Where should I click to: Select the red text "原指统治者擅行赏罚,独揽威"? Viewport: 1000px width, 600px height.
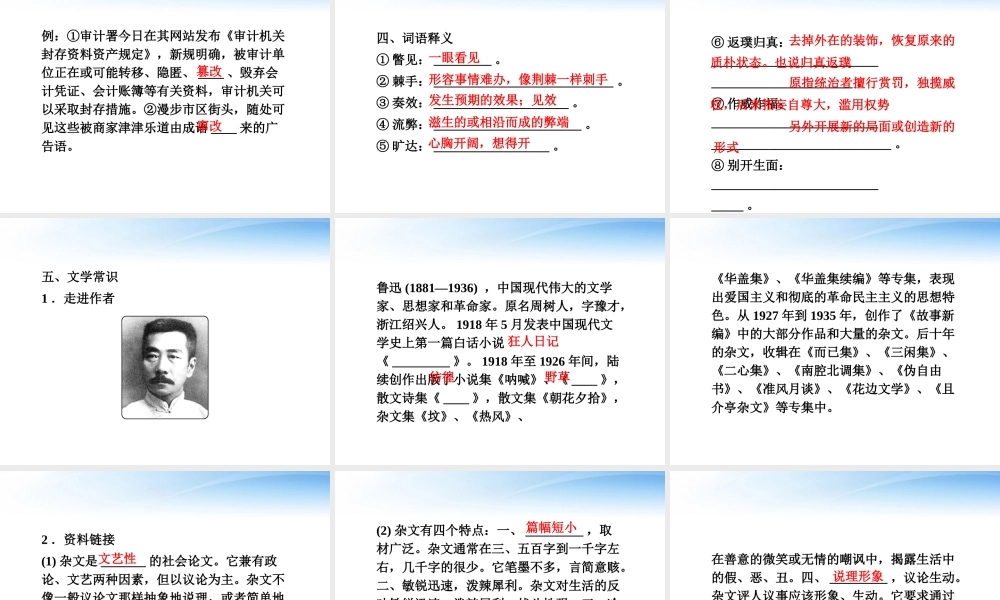[872, 83]
